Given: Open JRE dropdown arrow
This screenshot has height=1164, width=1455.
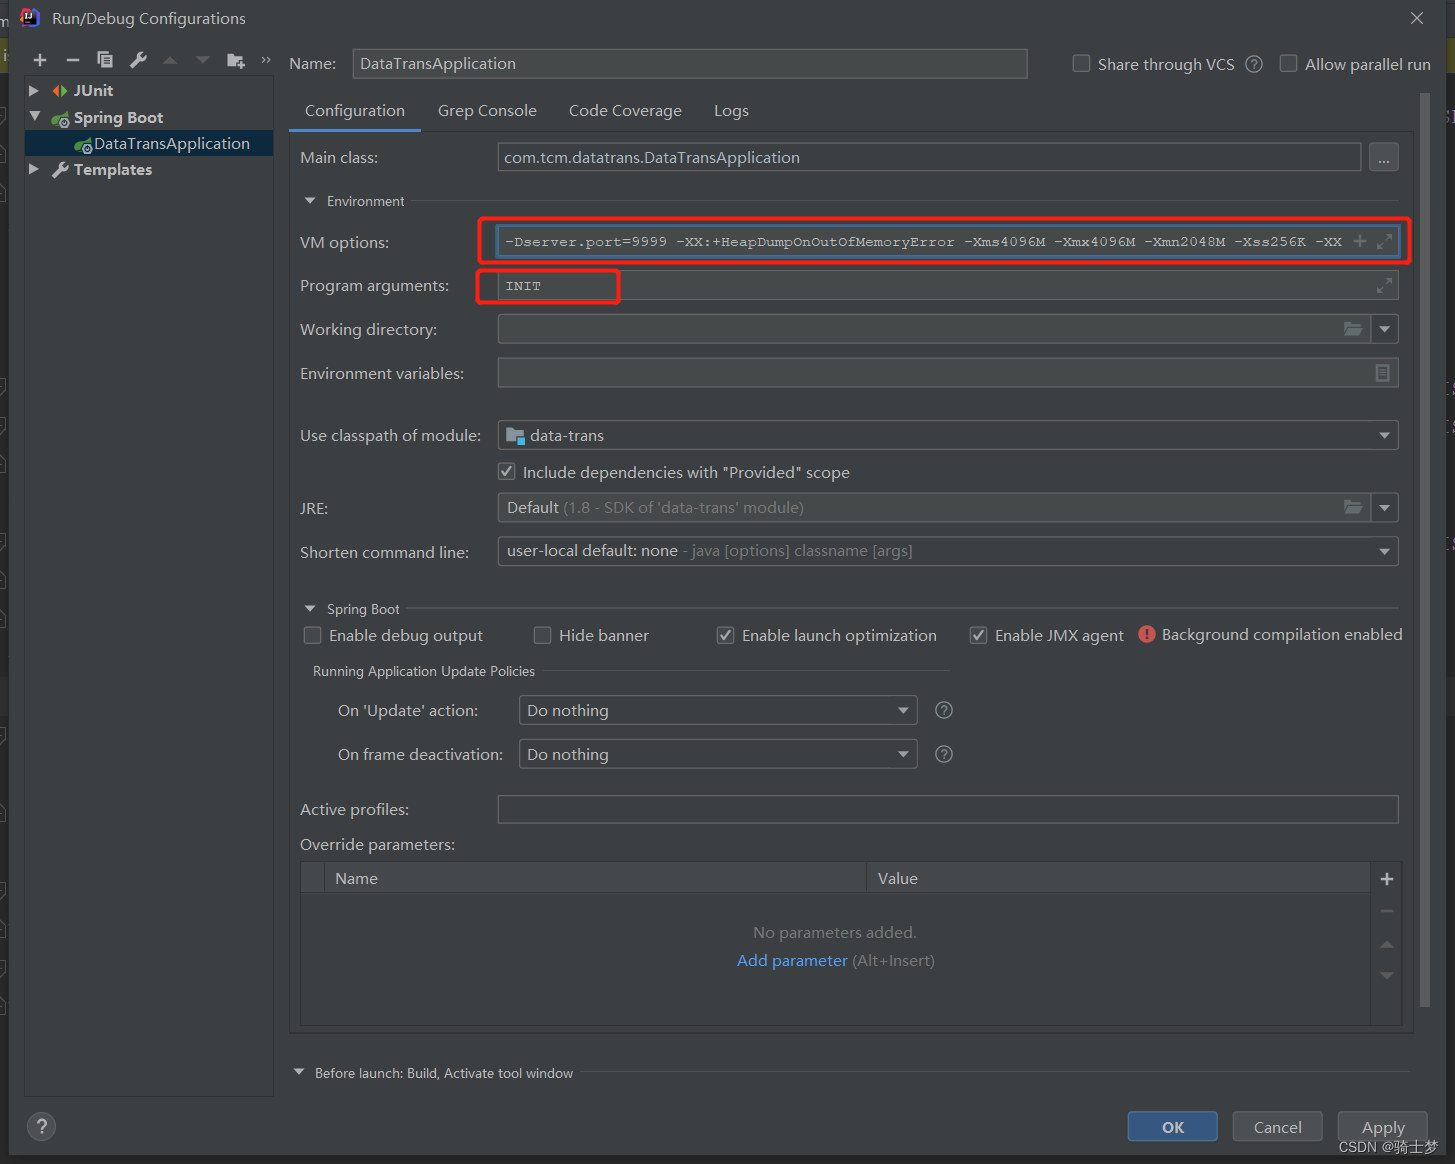Looking at the screenshot, I should 1385,508.
